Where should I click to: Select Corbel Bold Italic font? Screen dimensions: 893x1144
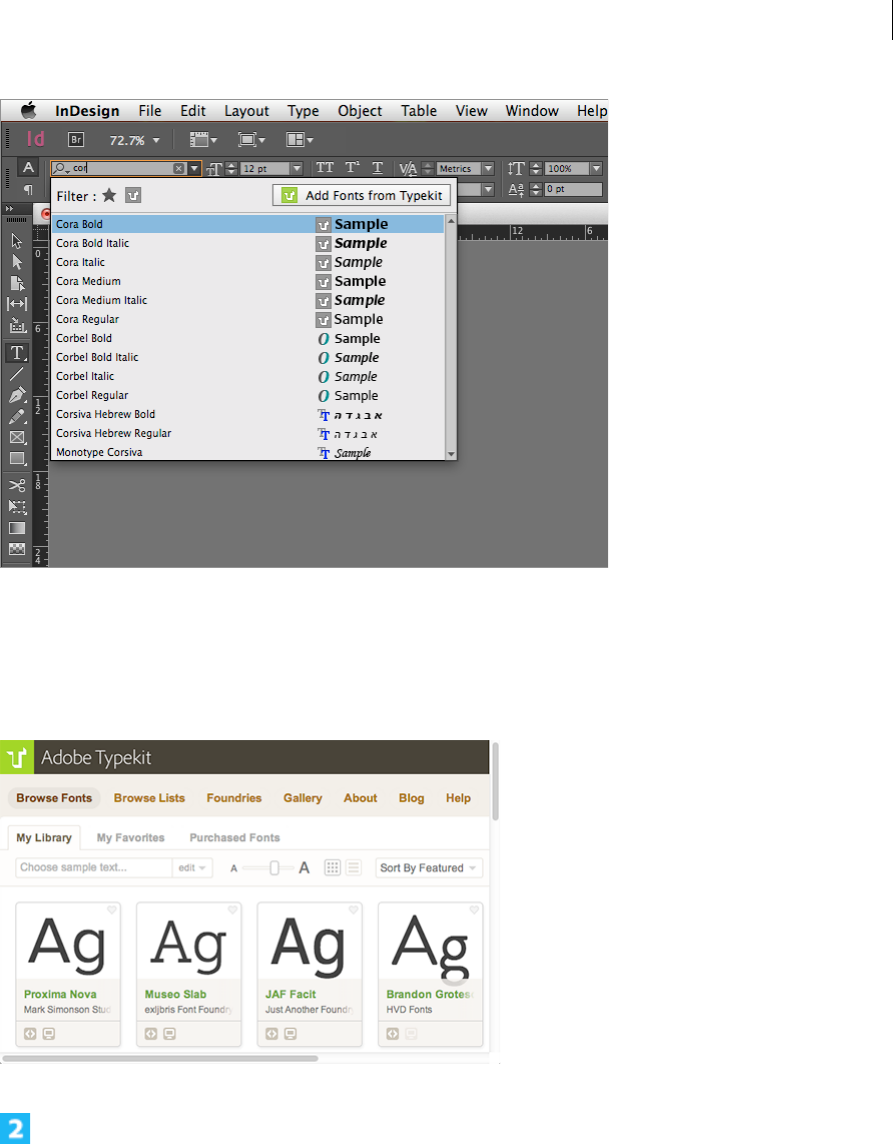248,358
